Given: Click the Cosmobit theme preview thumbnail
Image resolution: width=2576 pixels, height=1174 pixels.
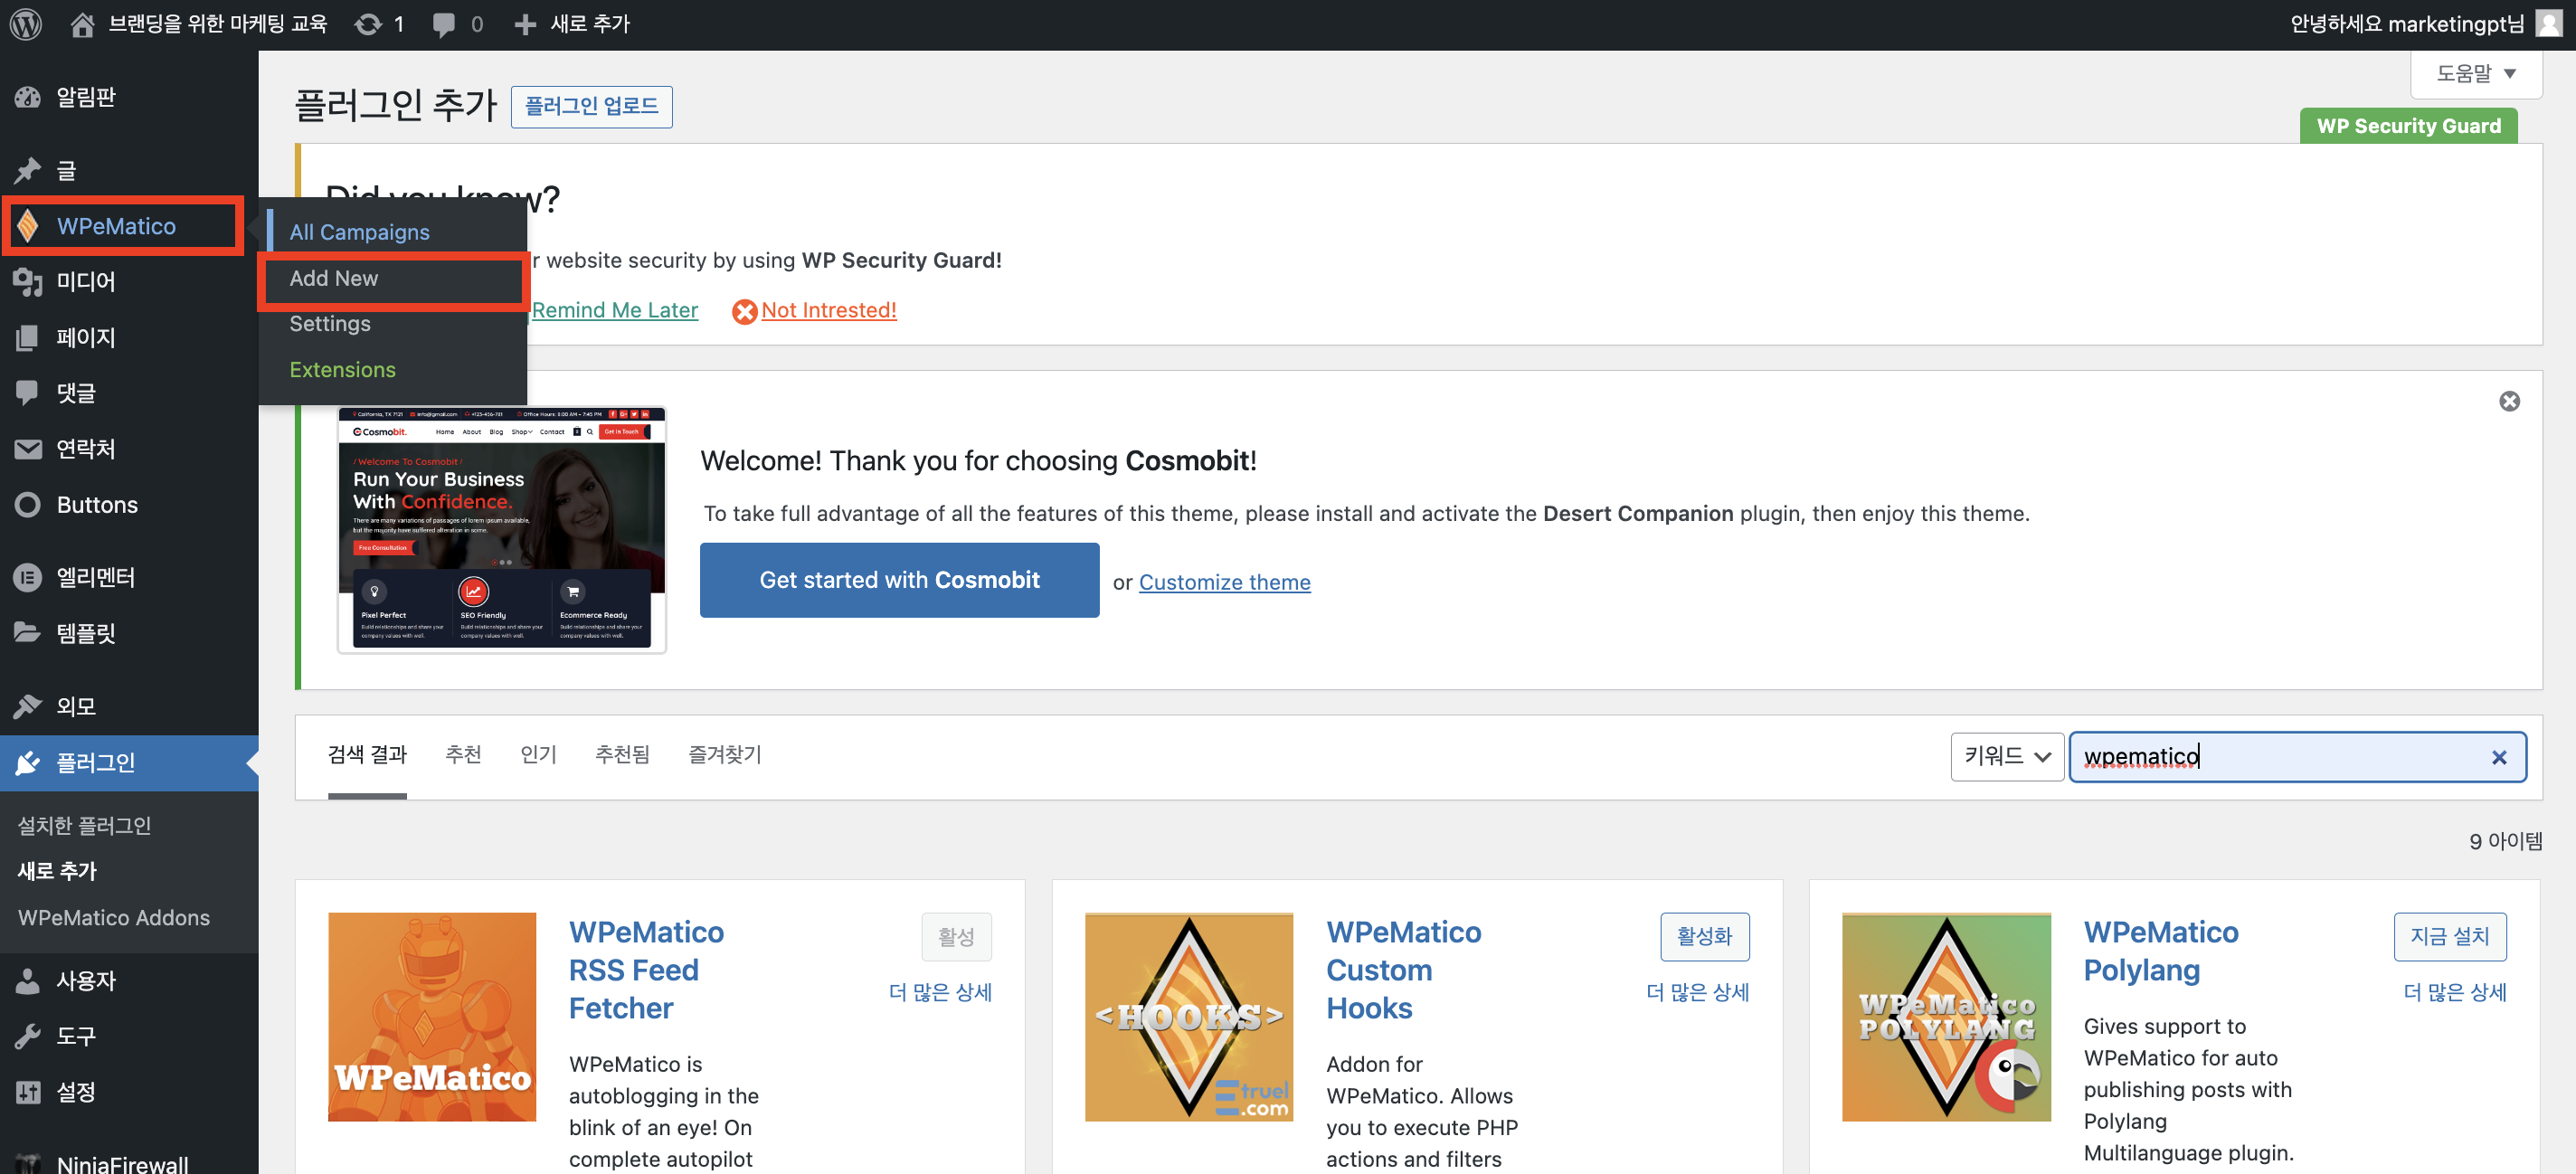Looking at the screenshot, I should [x=502, y=530].
